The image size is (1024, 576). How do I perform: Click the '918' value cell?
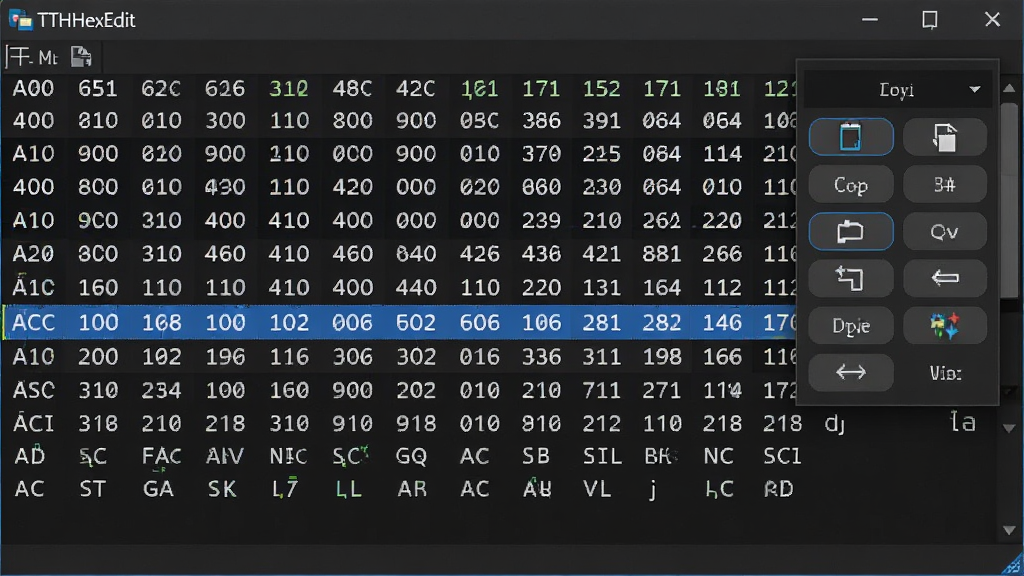click(x=416, y=423)
